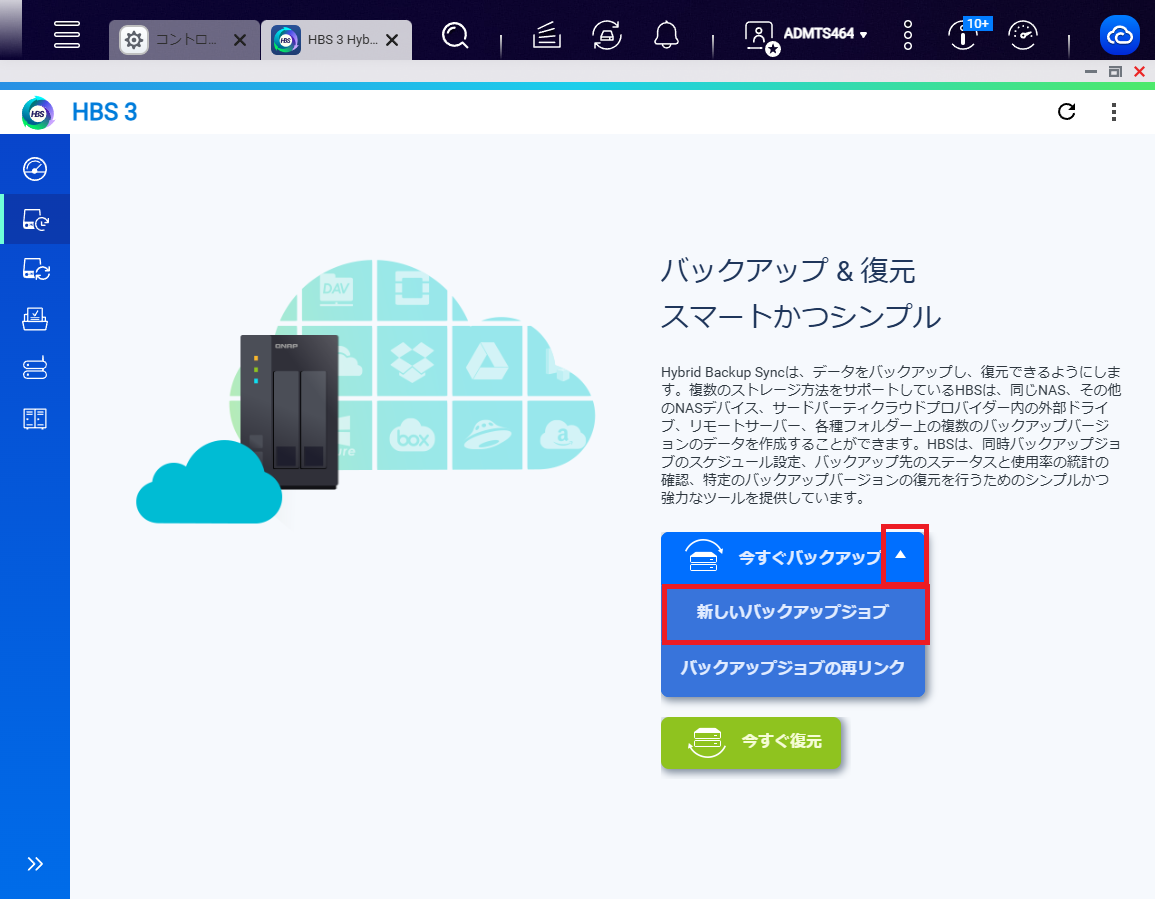
Task: Click the HBS 3 title text
Action: click(105, 112)
